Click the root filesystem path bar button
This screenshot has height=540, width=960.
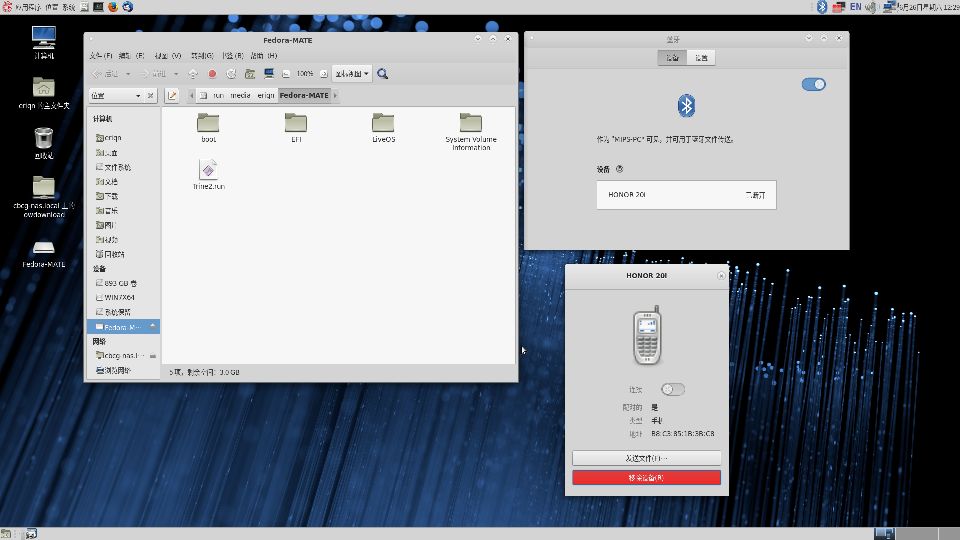click(x=204, y=96)
